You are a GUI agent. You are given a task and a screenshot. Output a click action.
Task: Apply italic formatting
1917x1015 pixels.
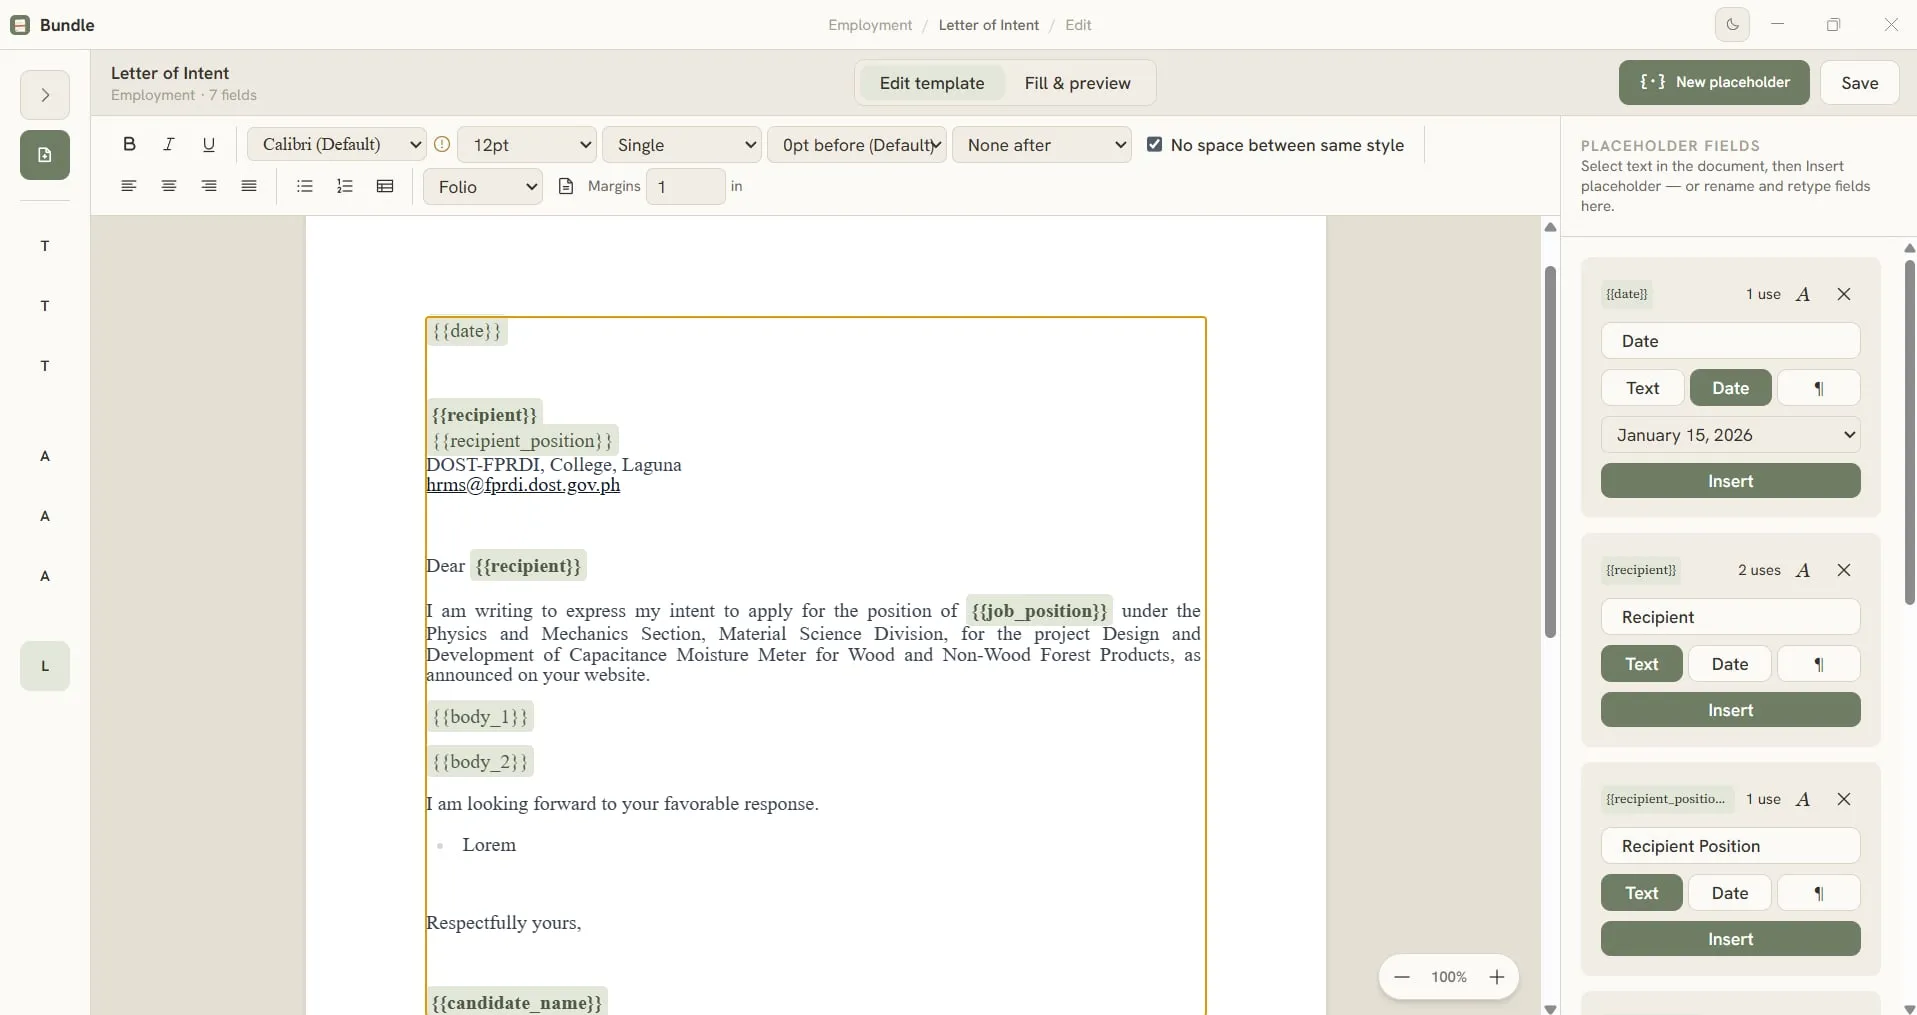point(169,144)
